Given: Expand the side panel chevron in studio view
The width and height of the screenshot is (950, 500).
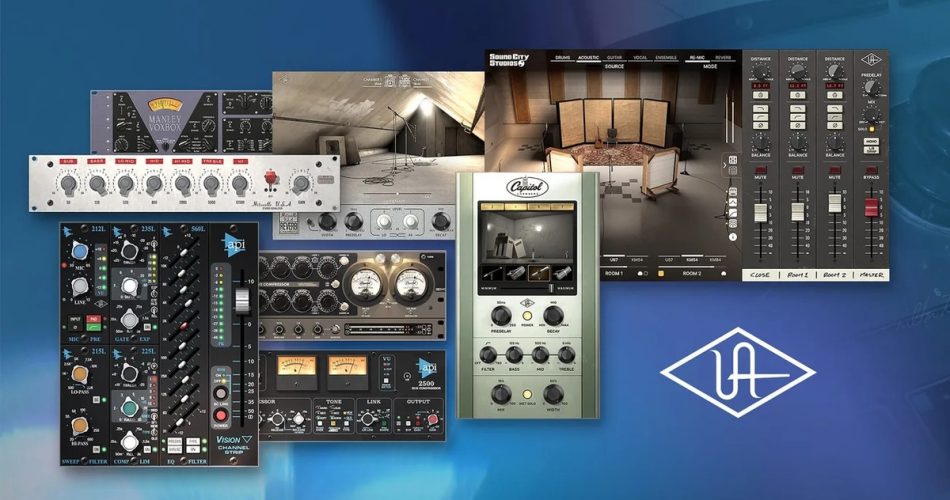Looking at the screenshot, I should coord(723,164).
